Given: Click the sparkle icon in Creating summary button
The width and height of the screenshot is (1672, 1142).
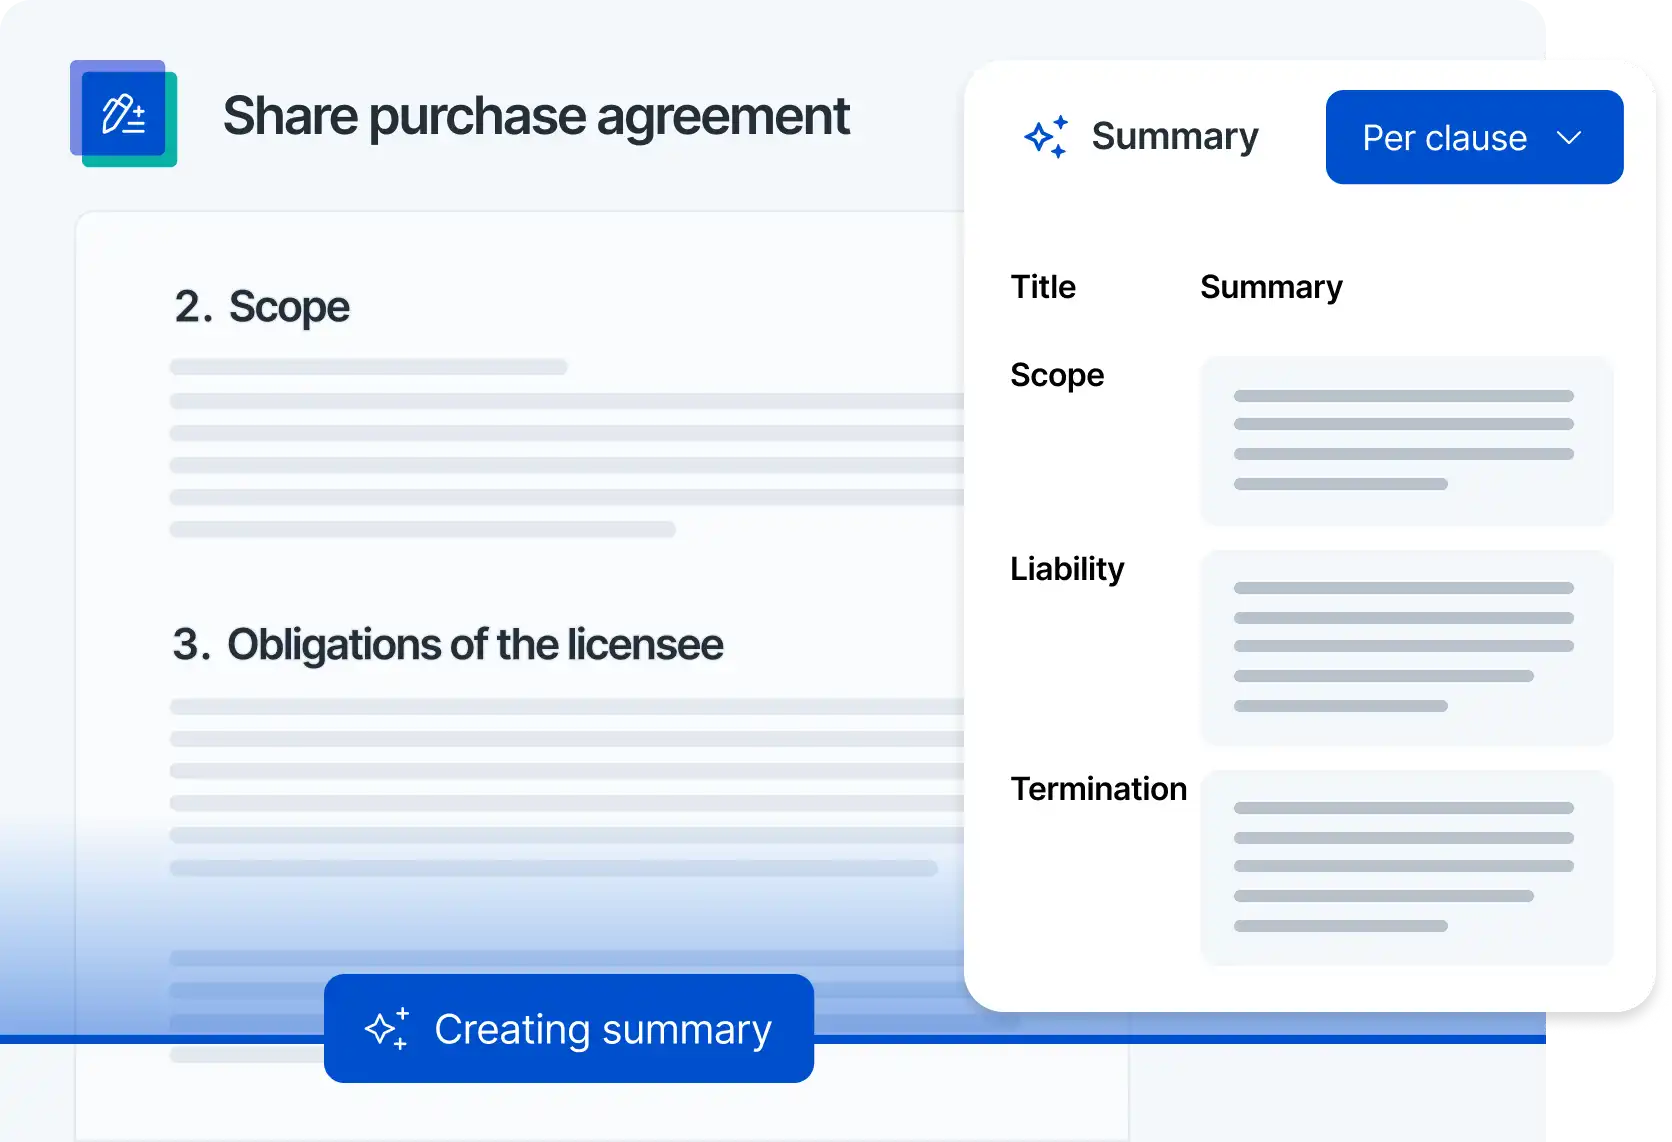Looking at the screenshot, I should 387,1028.
